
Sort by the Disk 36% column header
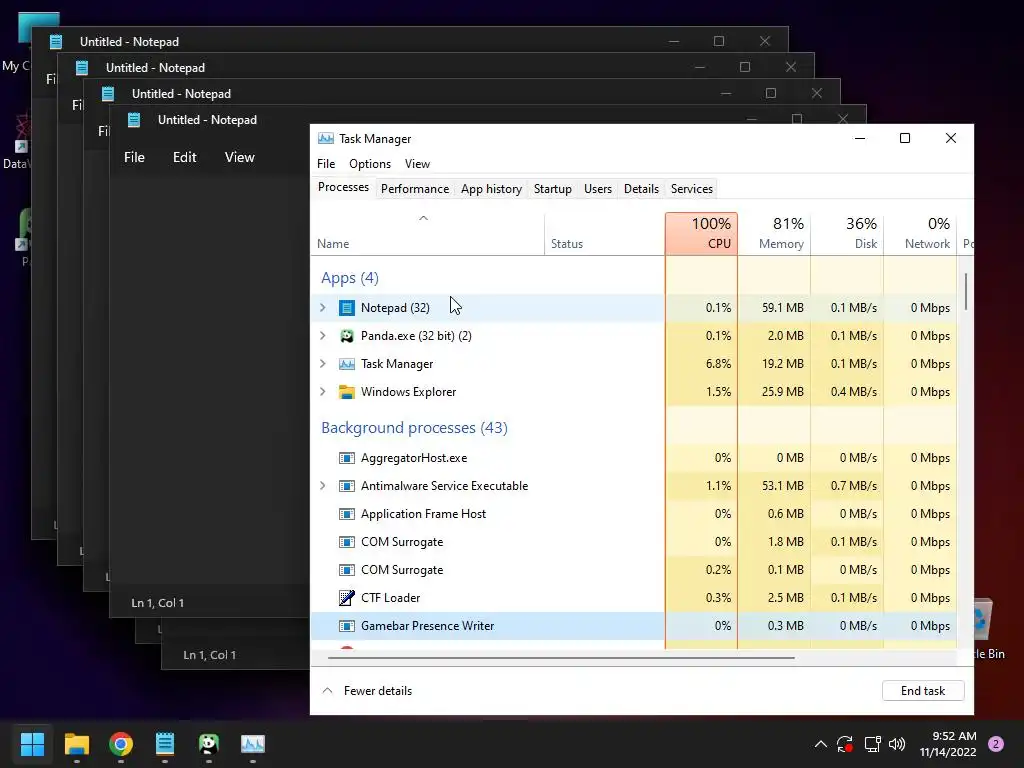click(847, 233)
